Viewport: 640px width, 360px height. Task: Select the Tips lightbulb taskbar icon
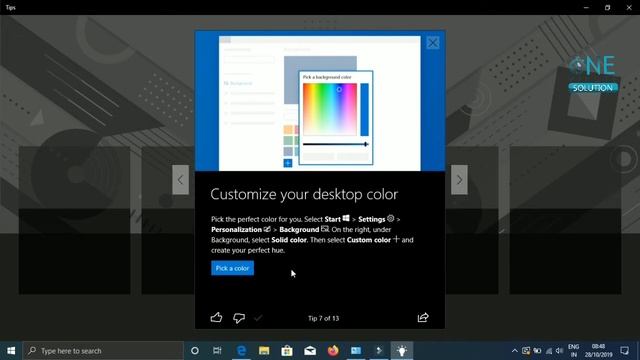coord(402,351)
